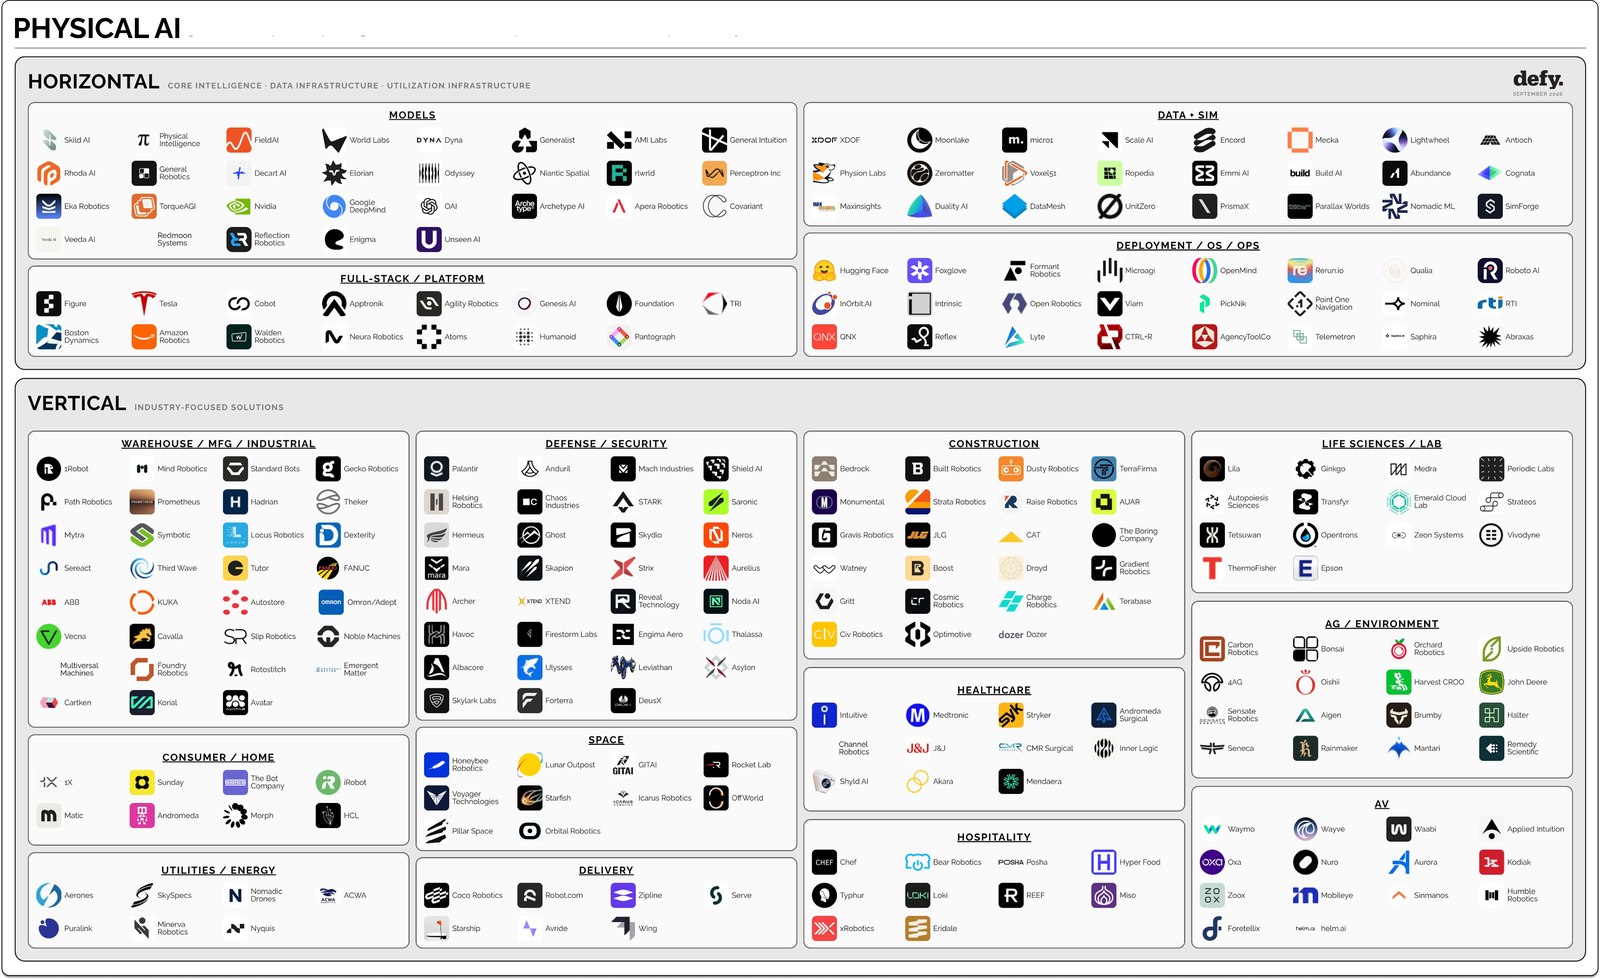
Task: Select the Palantir logo in Defense / Security
Action: (436, 468)
